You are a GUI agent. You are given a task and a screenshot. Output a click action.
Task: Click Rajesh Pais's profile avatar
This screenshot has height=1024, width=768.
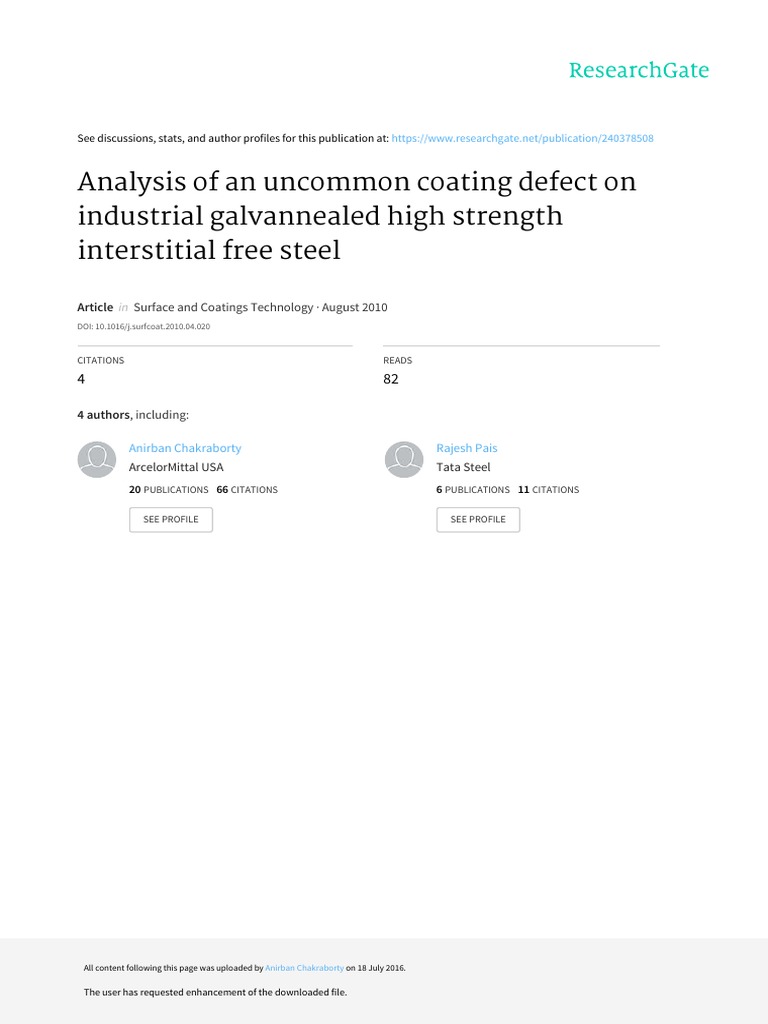[x=405, y=458]
